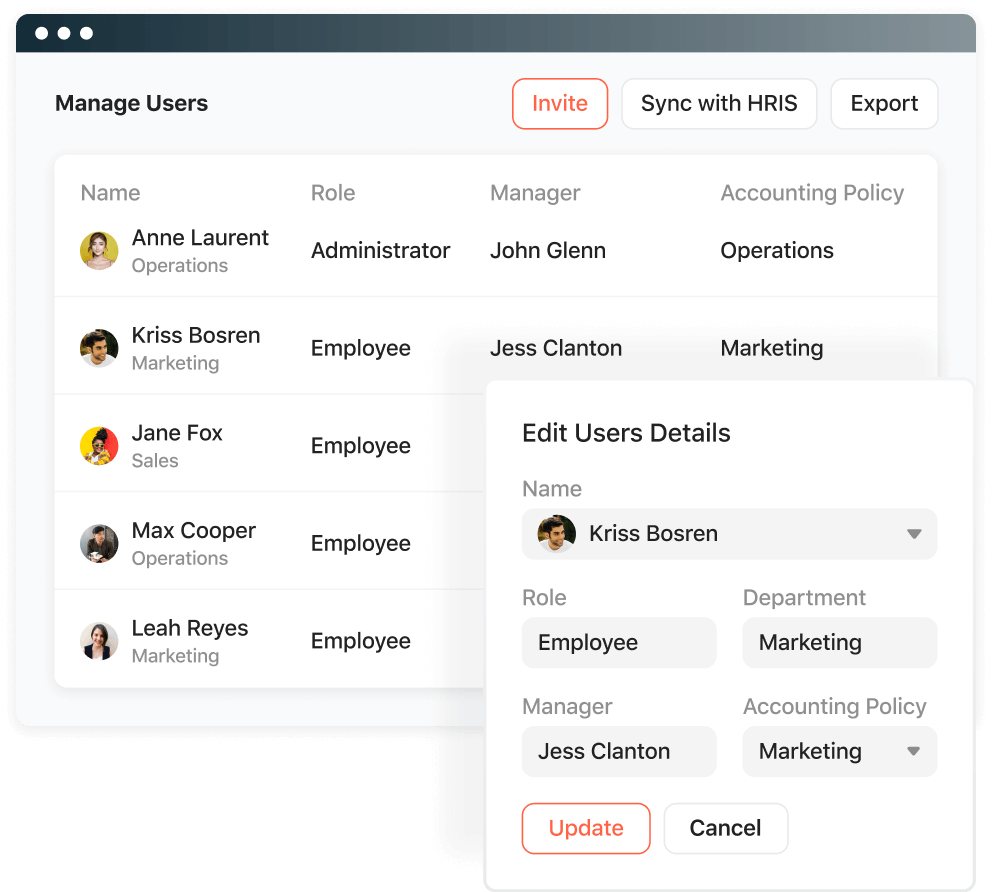
Task: Click Jane Fox's Employee role cell
Action: point(361,447)
